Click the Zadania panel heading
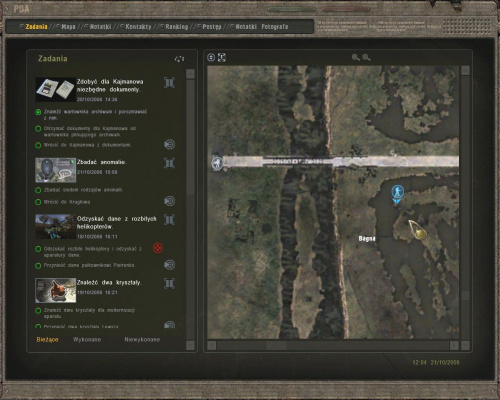This screenshot has width=500, height=400. [x=52, y=59]
